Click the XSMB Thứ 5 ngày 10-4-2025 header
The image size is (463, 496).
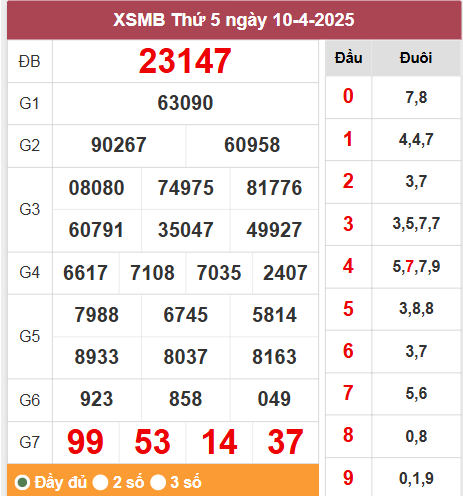pyautogui.click(x=234, y=20)
